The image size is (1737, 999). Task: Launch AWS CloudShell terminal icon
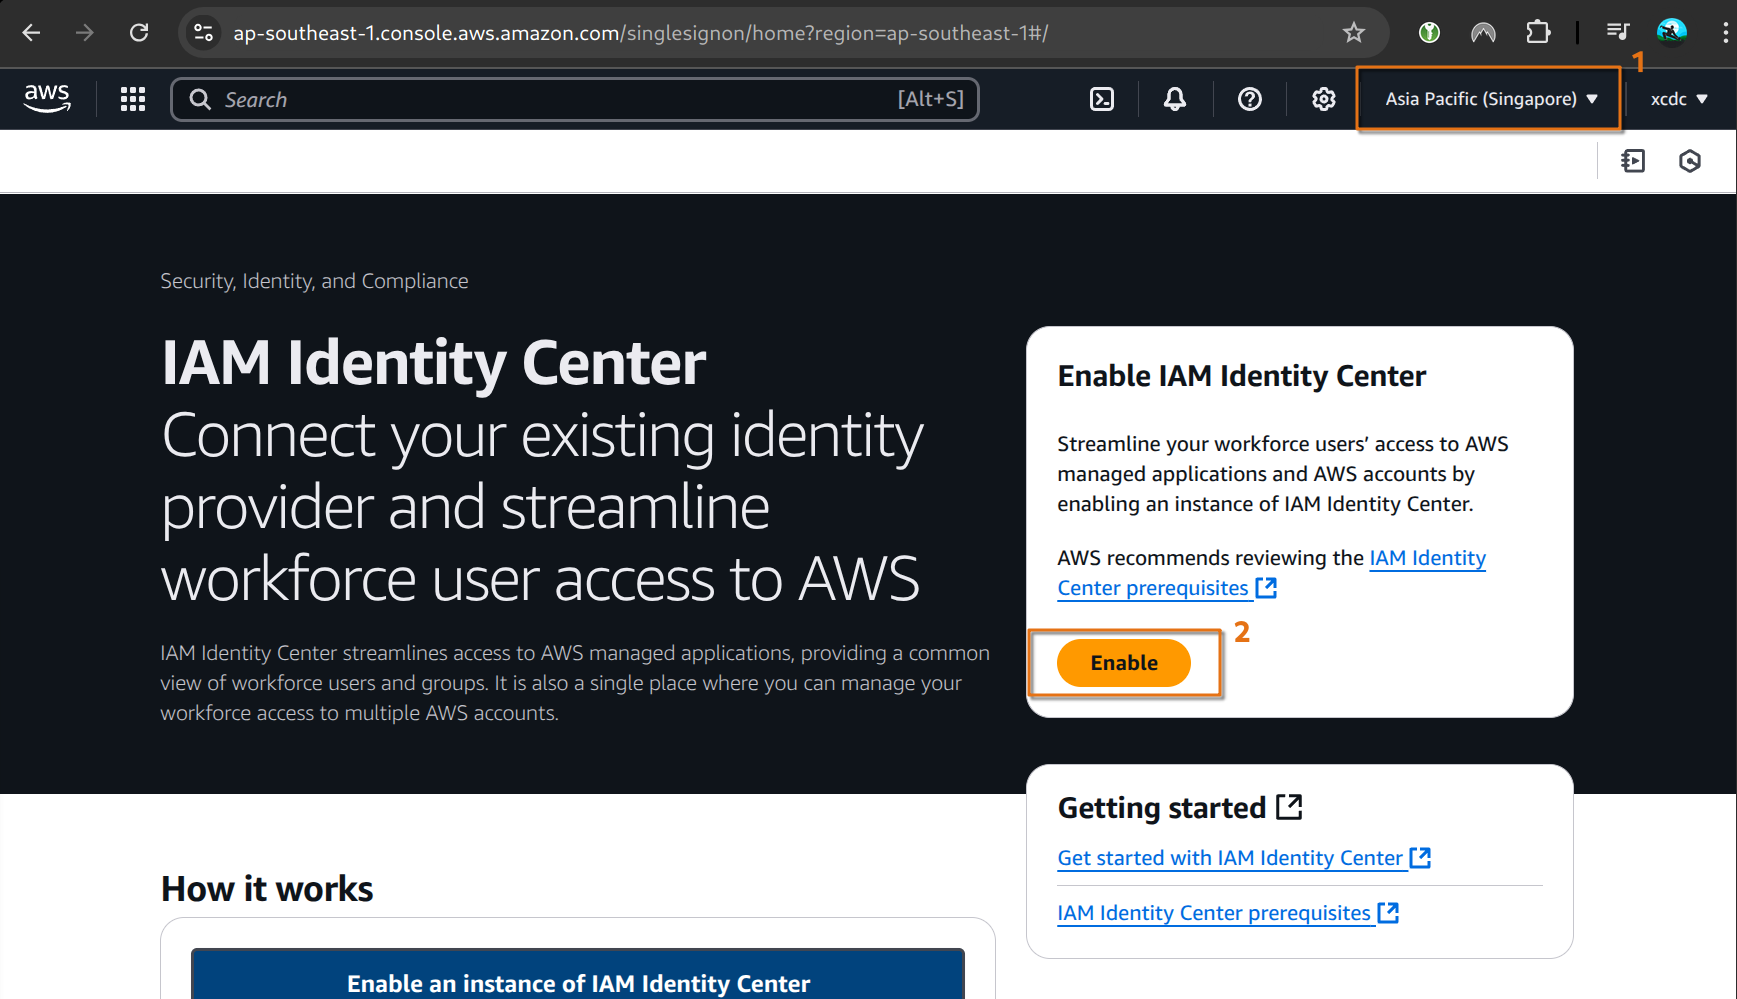[1102, 99]
